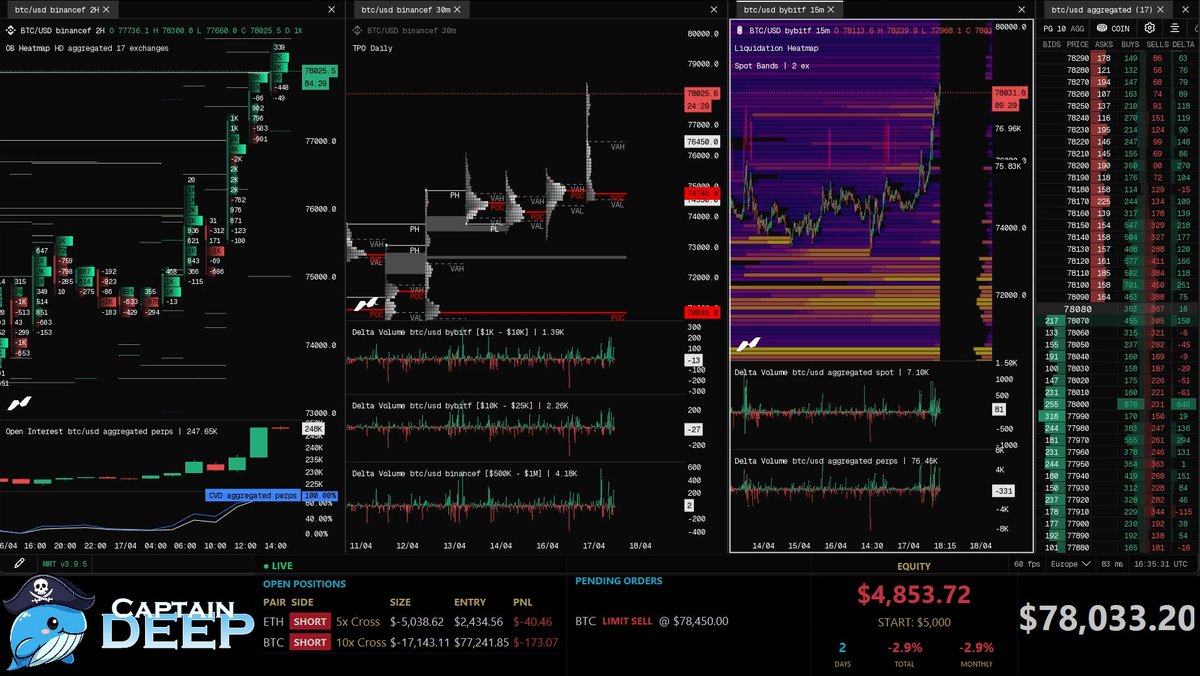The width and height of the screenshot is (1200, 676).
Task: Click the Bybit exchange icon on 15m chart
Action: (739, 31)
